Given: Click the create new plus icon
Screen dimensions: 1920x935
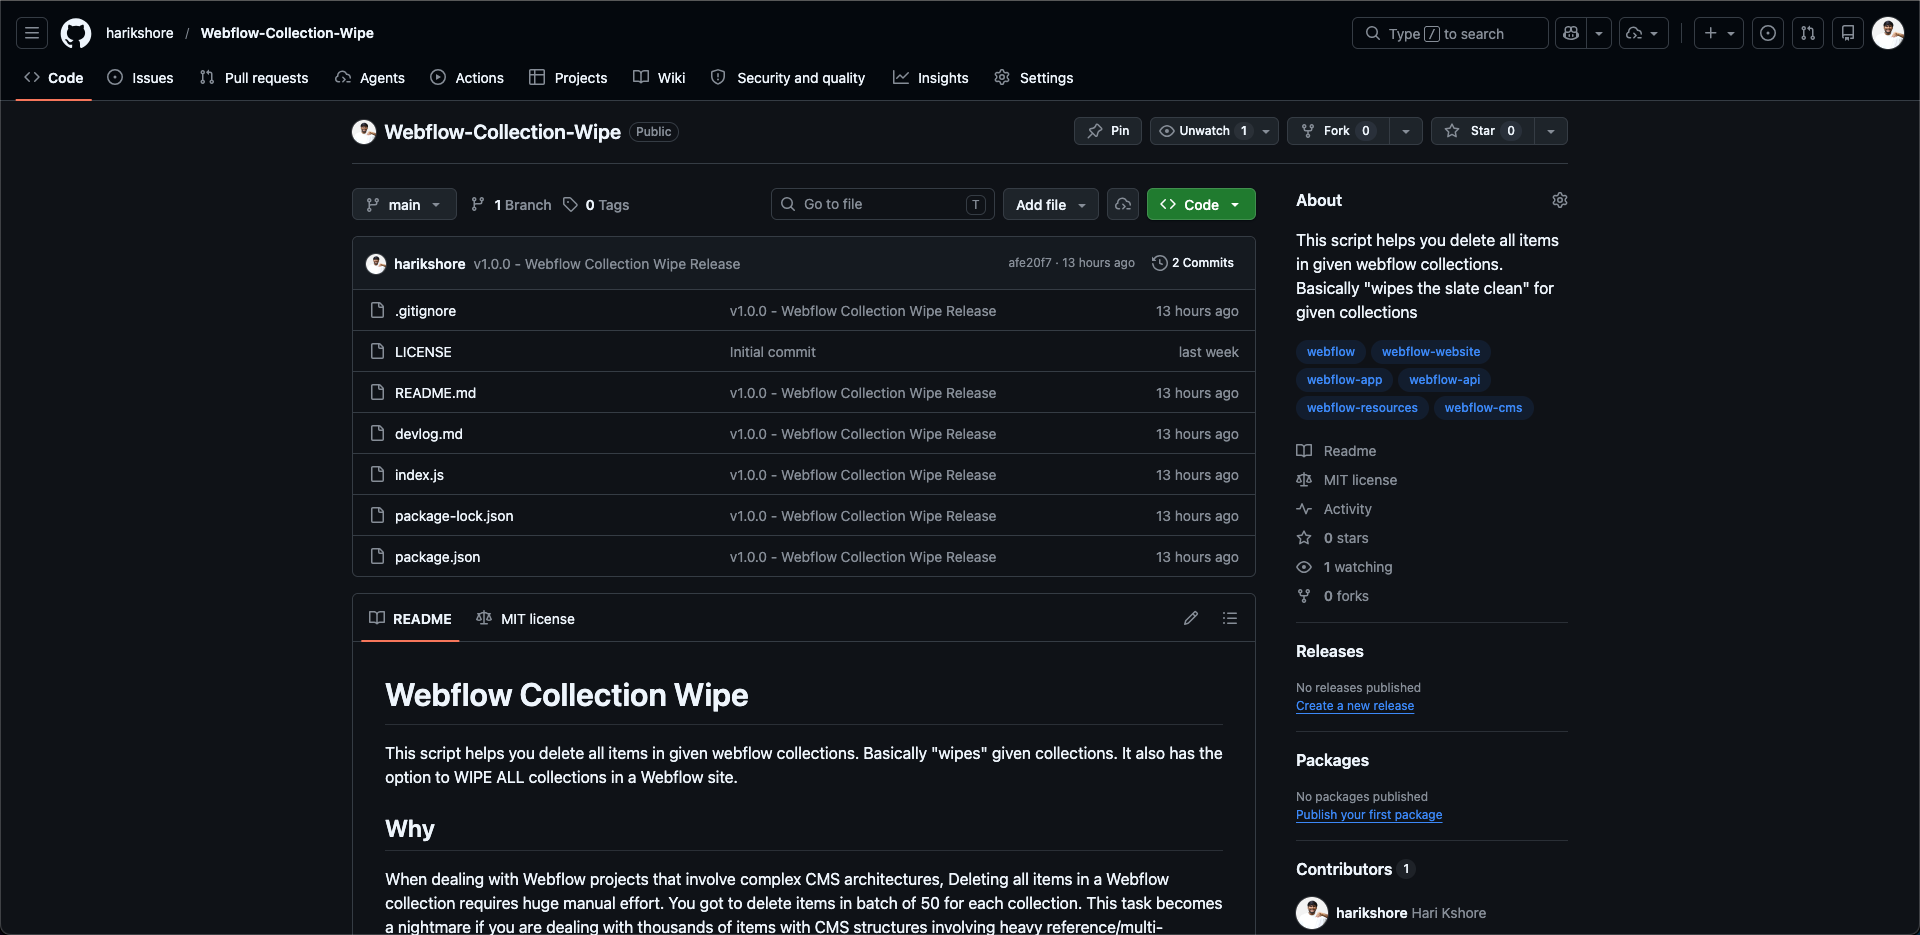Looking at the screenshot, I should point(1711,33).
